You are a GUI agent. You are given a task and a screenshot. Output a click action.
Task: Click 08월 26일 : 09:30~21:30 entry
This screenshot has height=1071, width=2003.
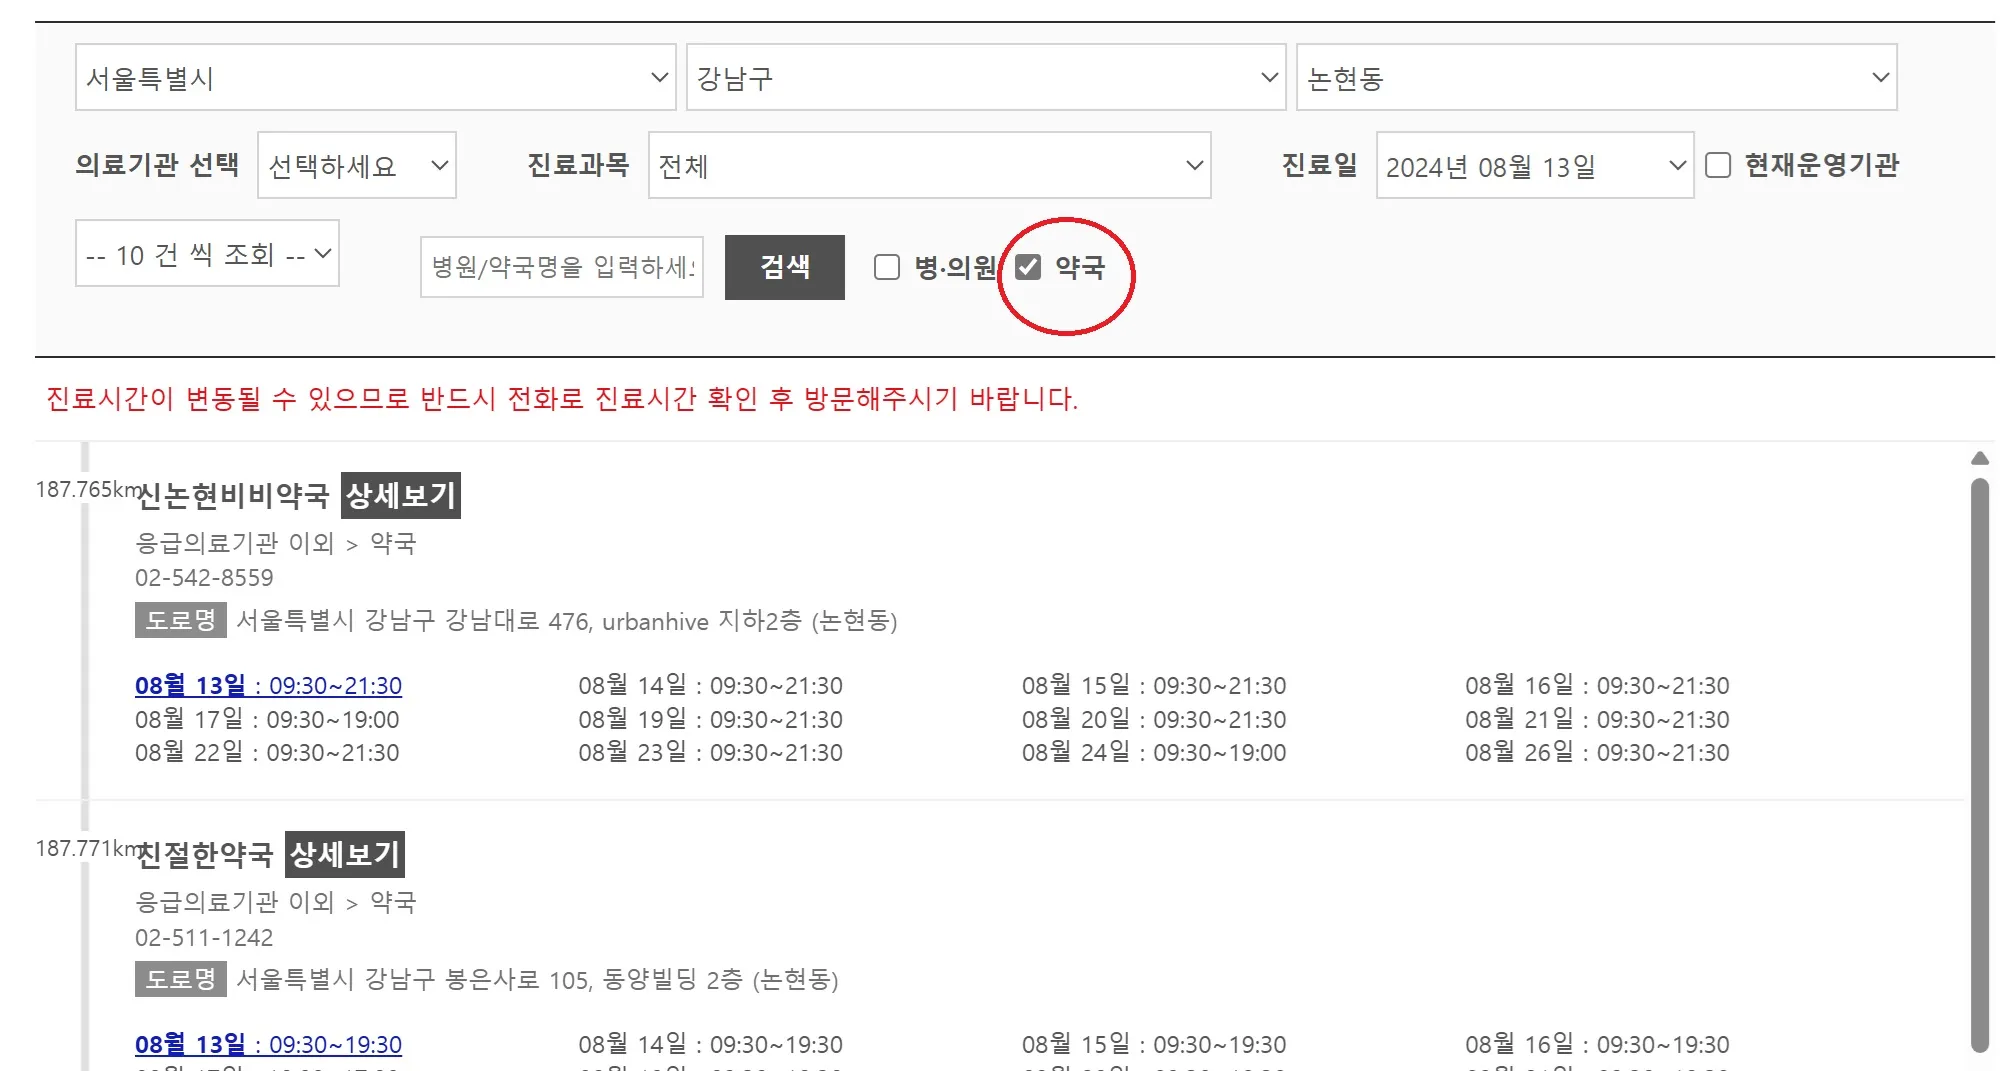(x=1597, y=752)
